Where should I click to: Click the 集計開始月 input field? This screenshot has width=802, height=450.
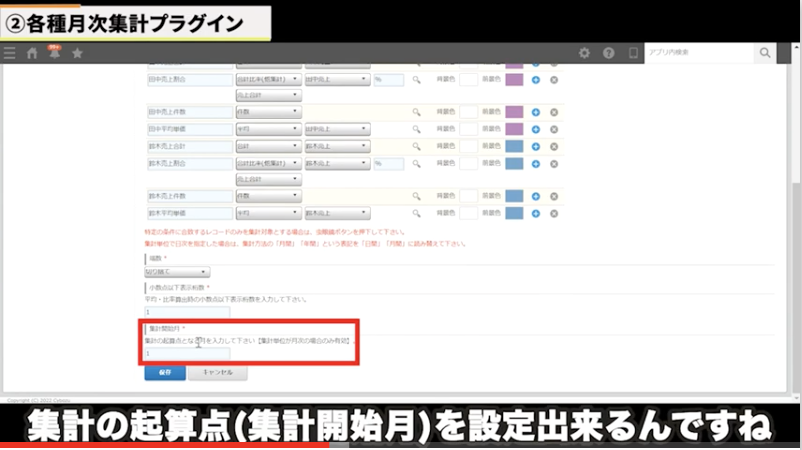[x=188, y=353]
